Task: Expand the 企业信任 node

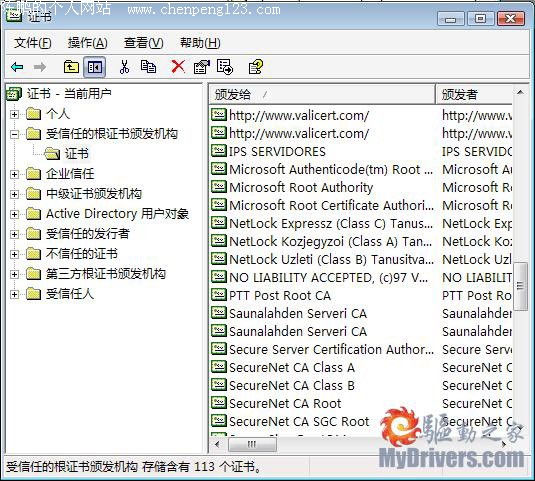Action: point(14,174)
